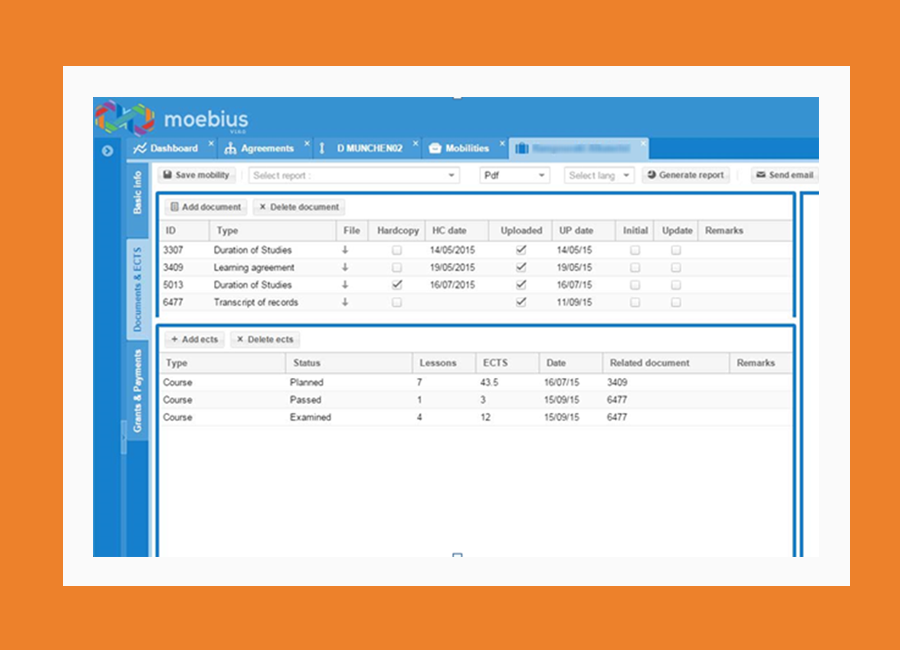This screenshot has width=900, height=650.
Task: Toggle Hardcopy checkbox for document 3409
Action: click(397, 268)
